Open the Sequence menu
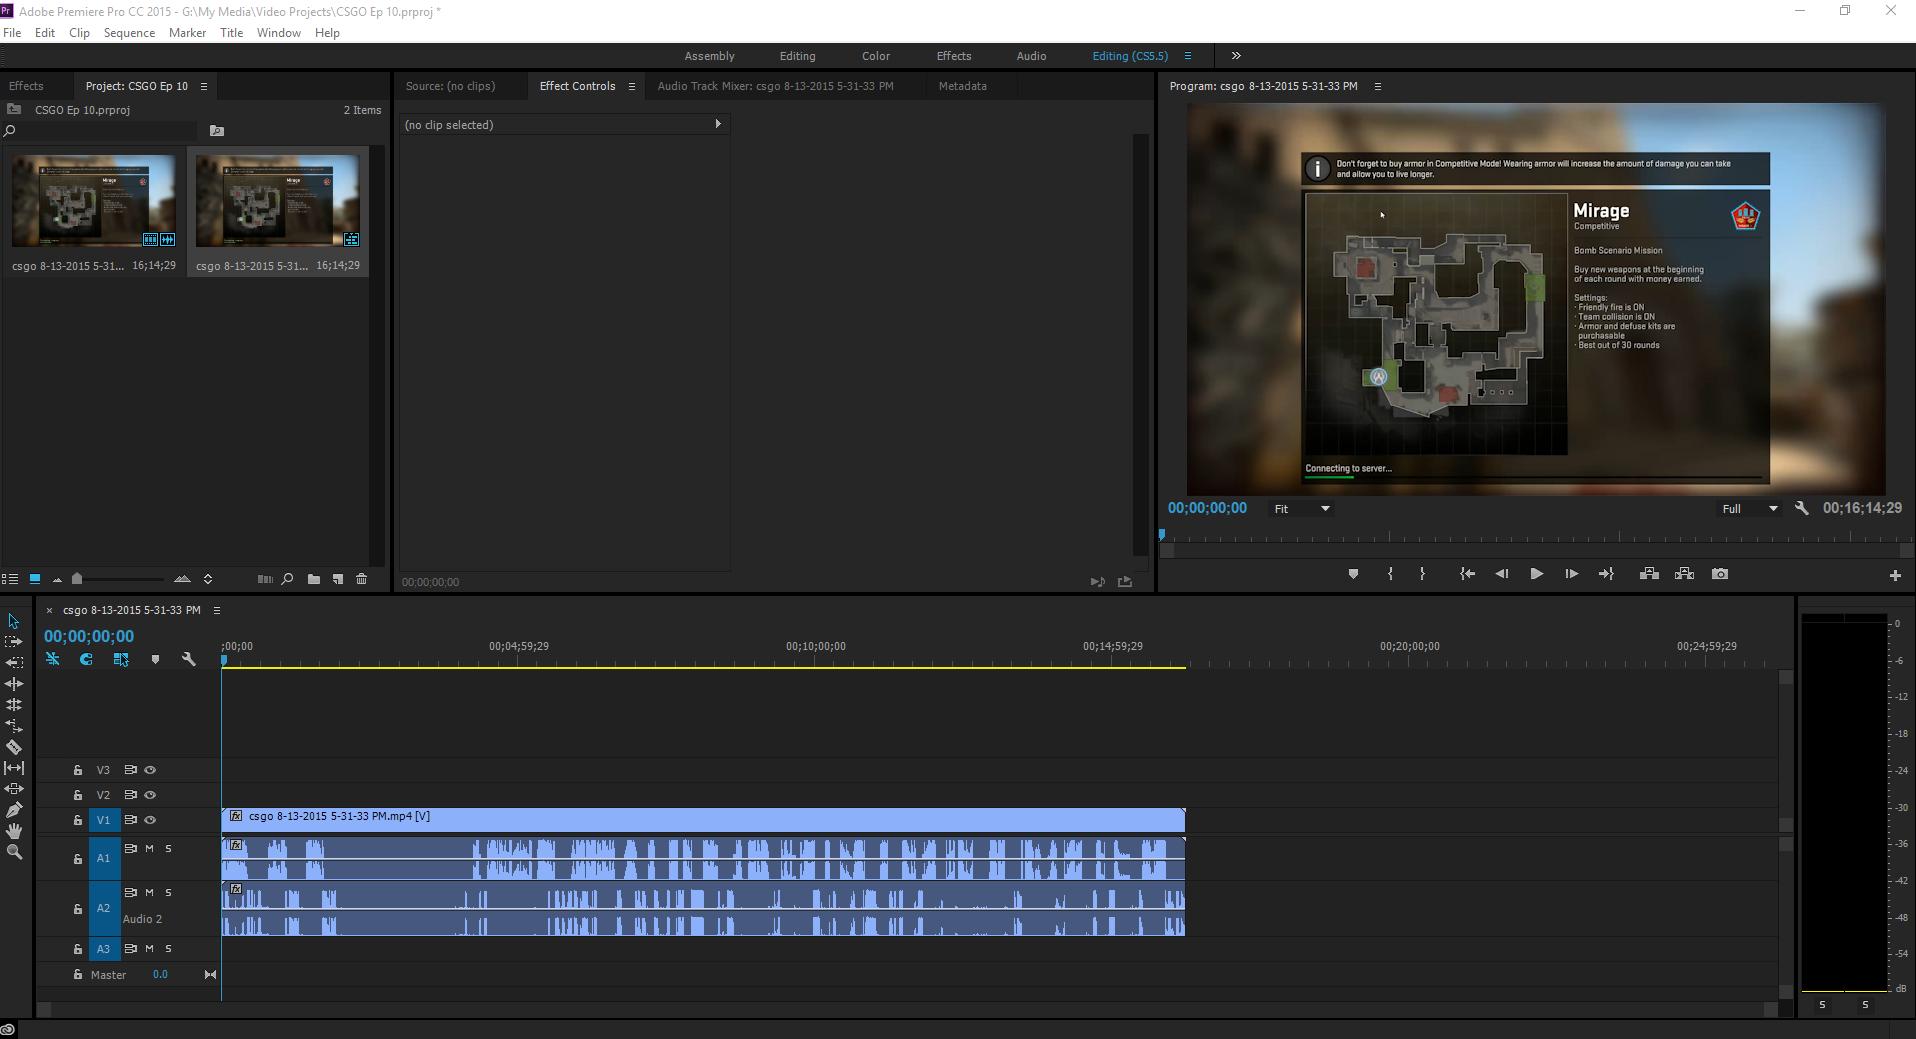This screenshot has width=1916, height=1039. click(x=129, y=33)
